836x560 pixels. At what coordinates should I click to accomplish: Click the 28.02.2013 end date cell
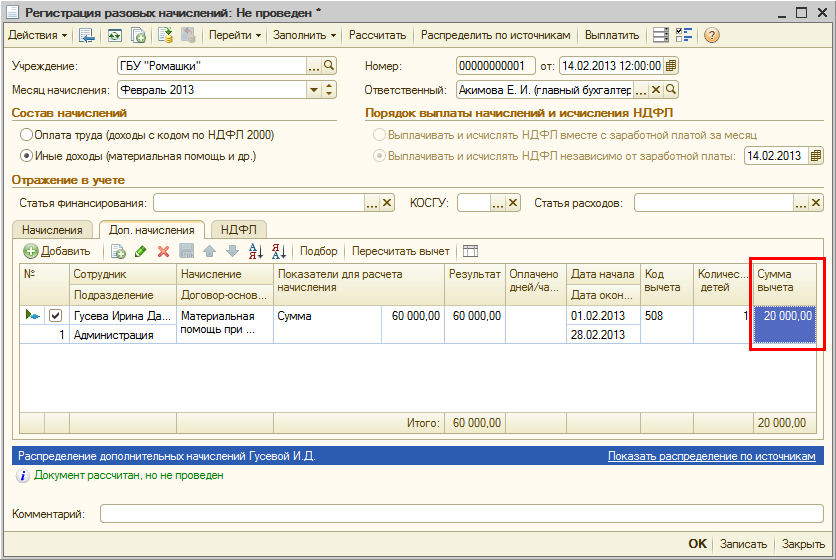pos(603,335)
